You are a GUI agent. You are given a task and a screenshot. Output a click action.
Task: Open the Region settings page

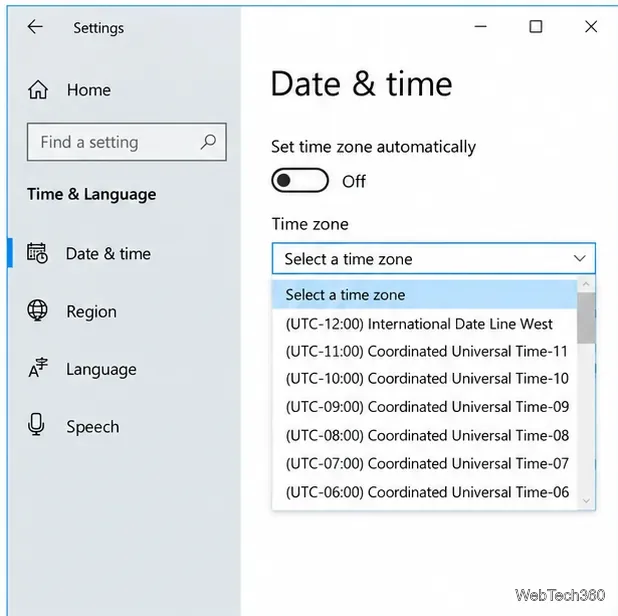[x=72, y=311]
